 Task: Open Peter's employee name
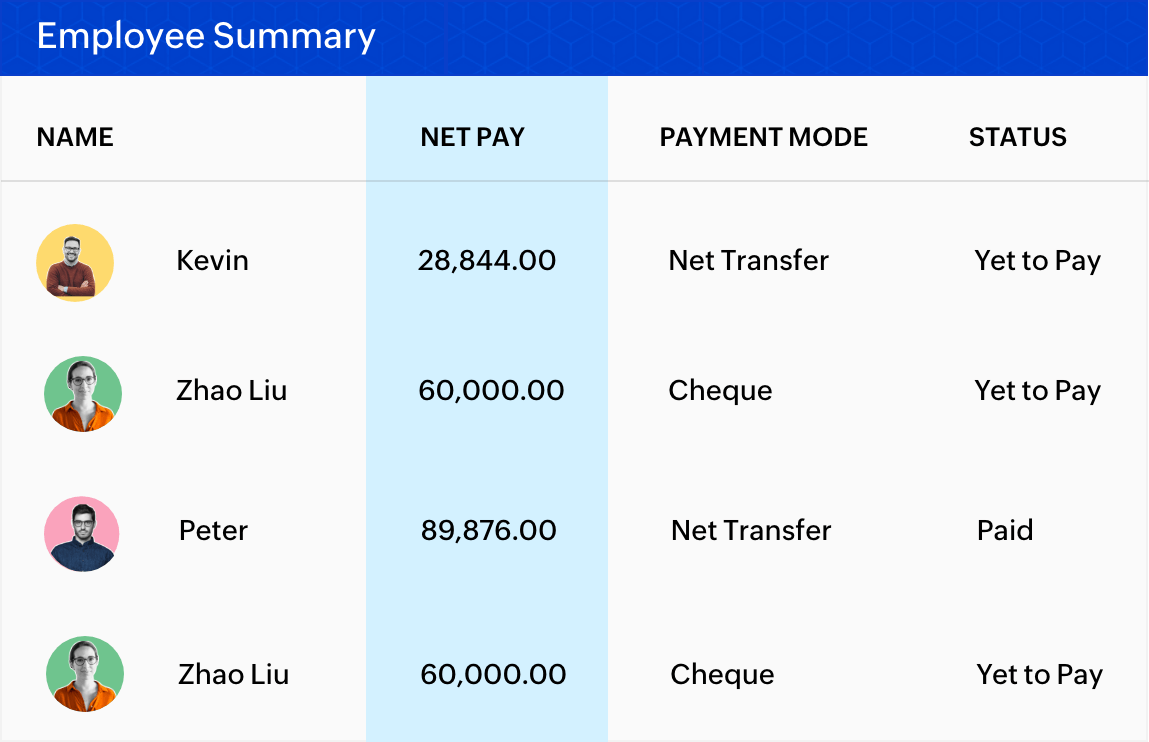click(213, 530)
